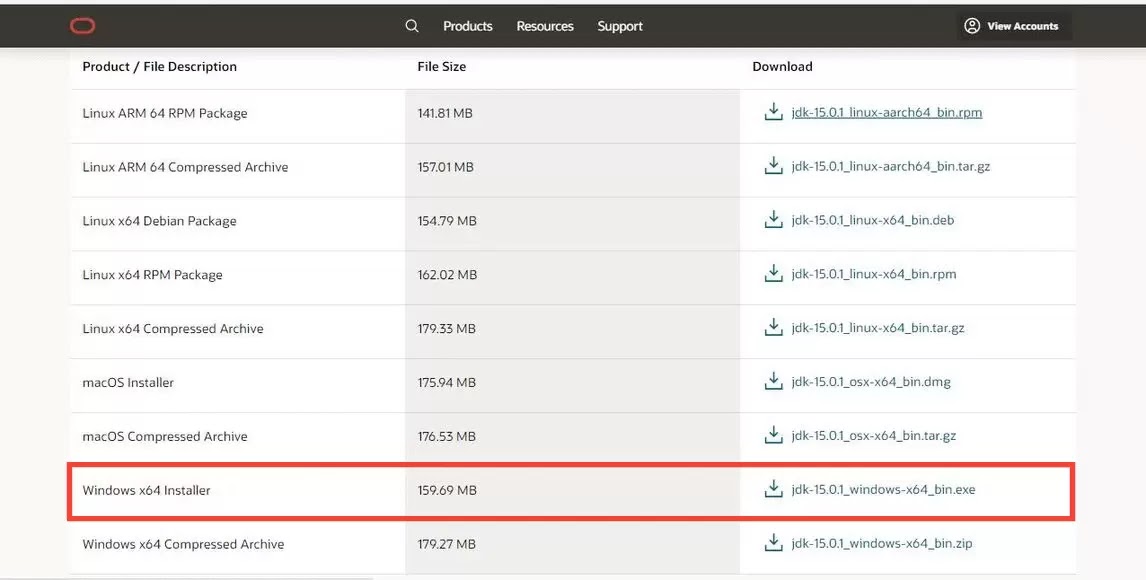Download jdk-15.0.1_osx-x64_bin.dmg link
Image resolution: width=1146 pixels, height=580 pixels.
pos(871,382)
